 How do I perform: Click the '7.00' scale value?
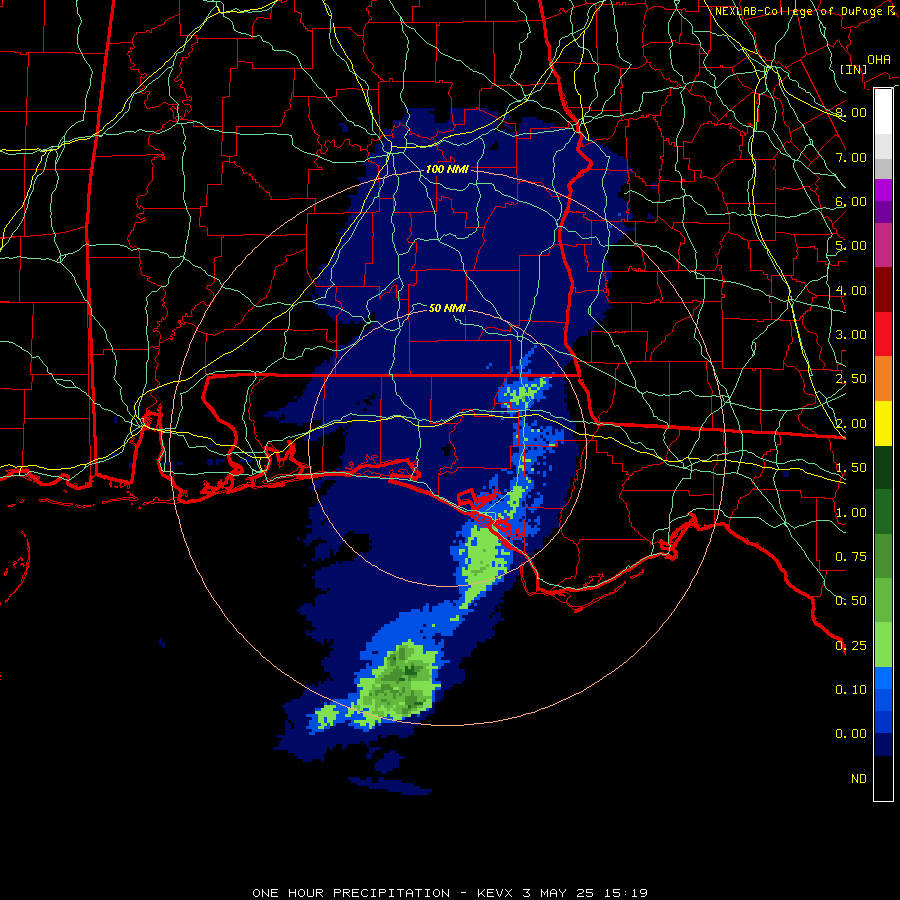pos(851,157)
